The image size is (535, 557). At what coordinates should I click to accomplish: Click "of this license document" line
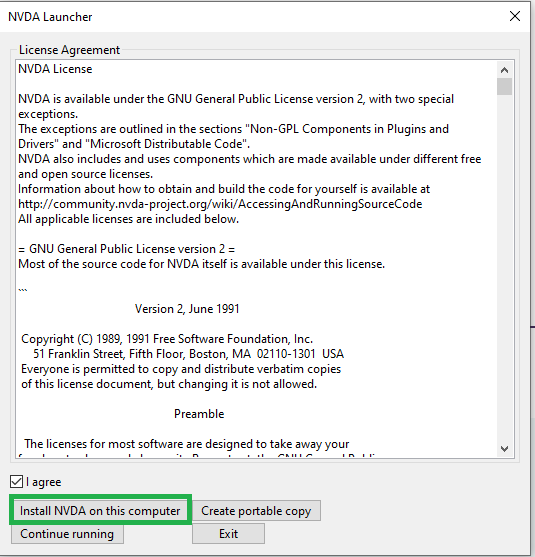169,384
